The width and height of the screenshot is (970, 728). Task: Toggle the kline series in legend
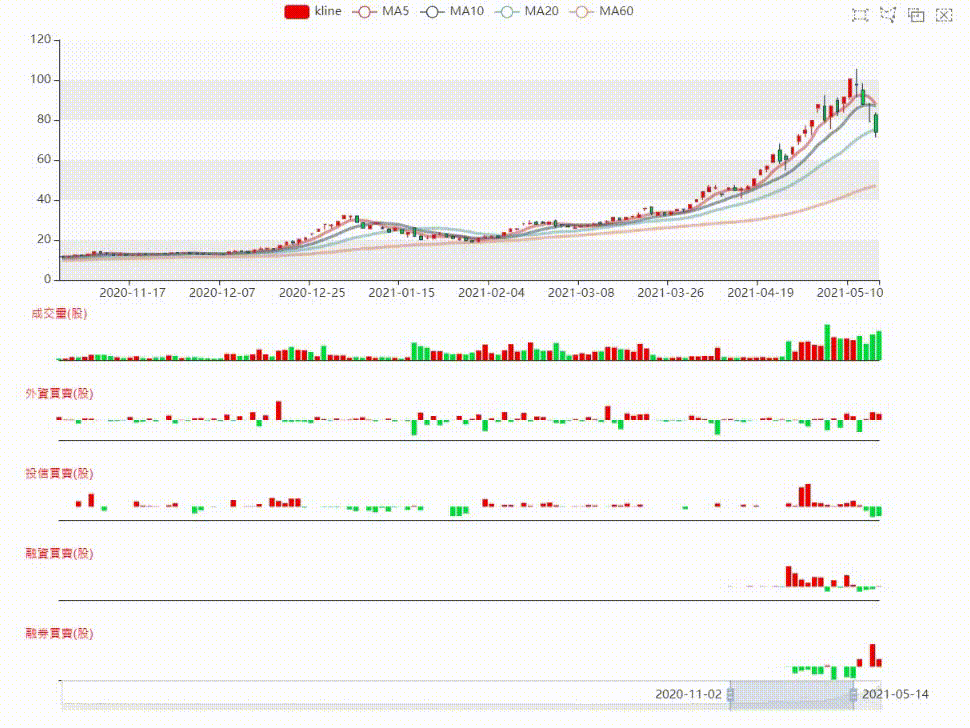pos(313,11)
